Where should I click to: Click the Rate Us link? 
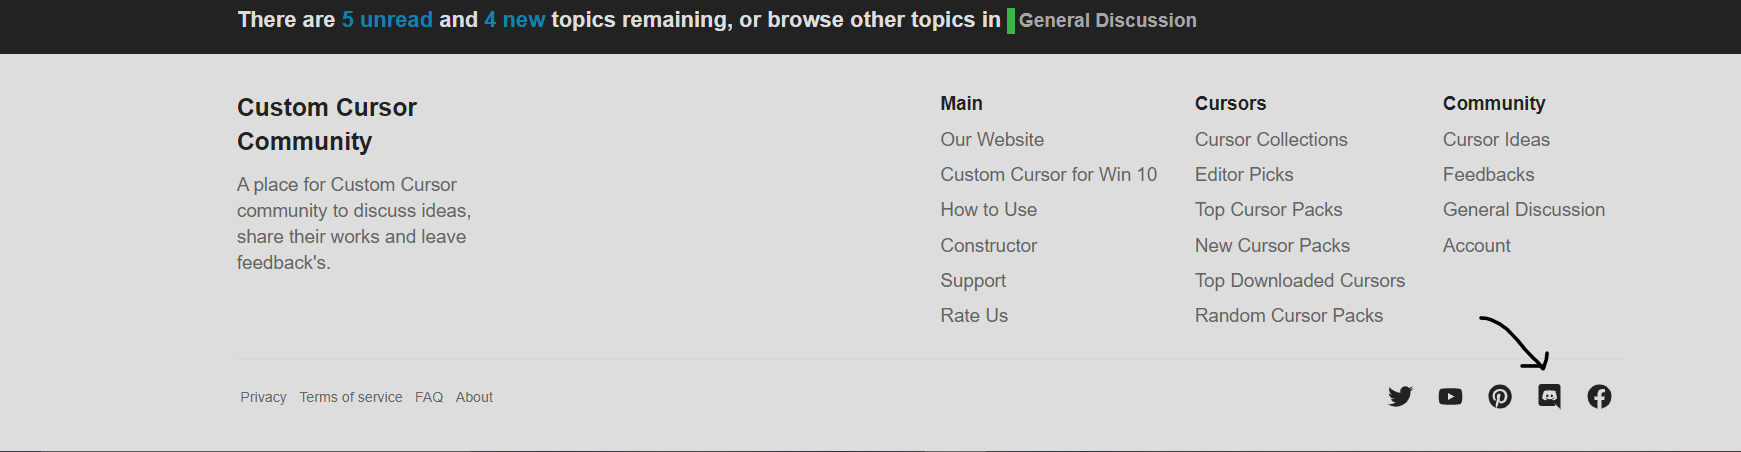[973, 316]
